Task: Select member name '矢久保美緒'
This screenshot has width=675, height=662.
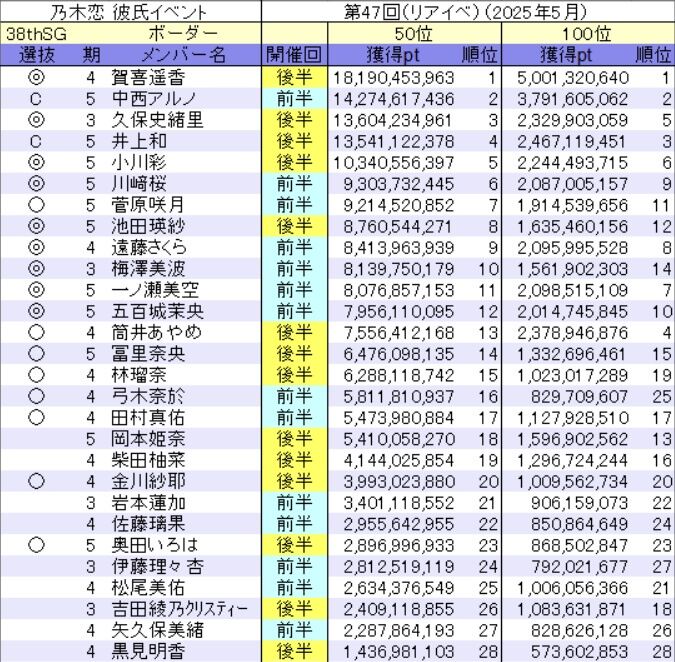Action: (157, 630)
